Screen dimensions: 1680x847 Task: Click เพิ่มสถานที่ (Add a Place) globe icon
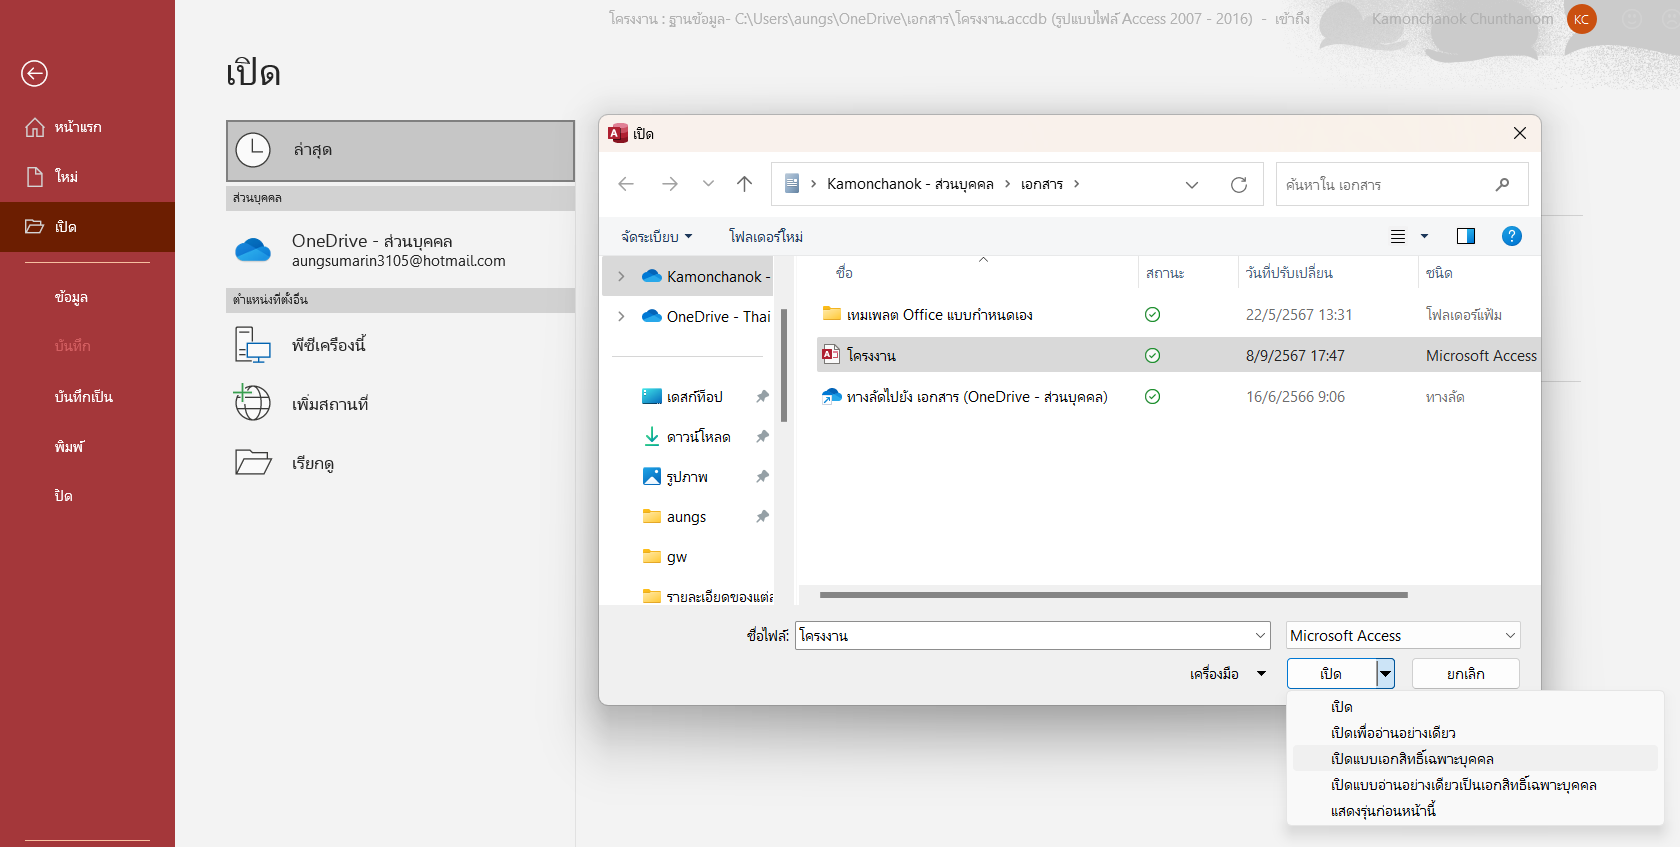[x=253, y=403]
